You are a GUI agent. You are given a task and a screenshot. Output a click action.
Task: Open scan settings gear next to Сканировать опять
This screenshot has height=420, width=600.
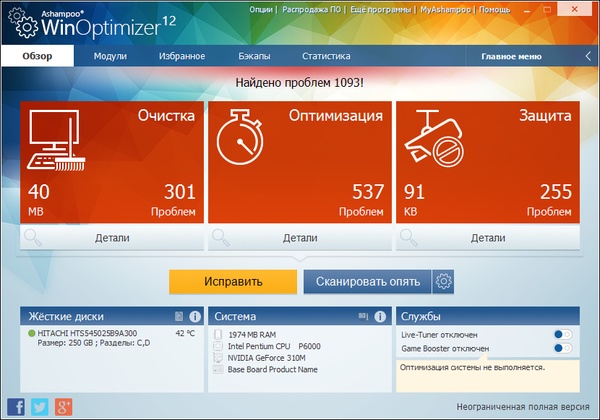click(444, 281)
